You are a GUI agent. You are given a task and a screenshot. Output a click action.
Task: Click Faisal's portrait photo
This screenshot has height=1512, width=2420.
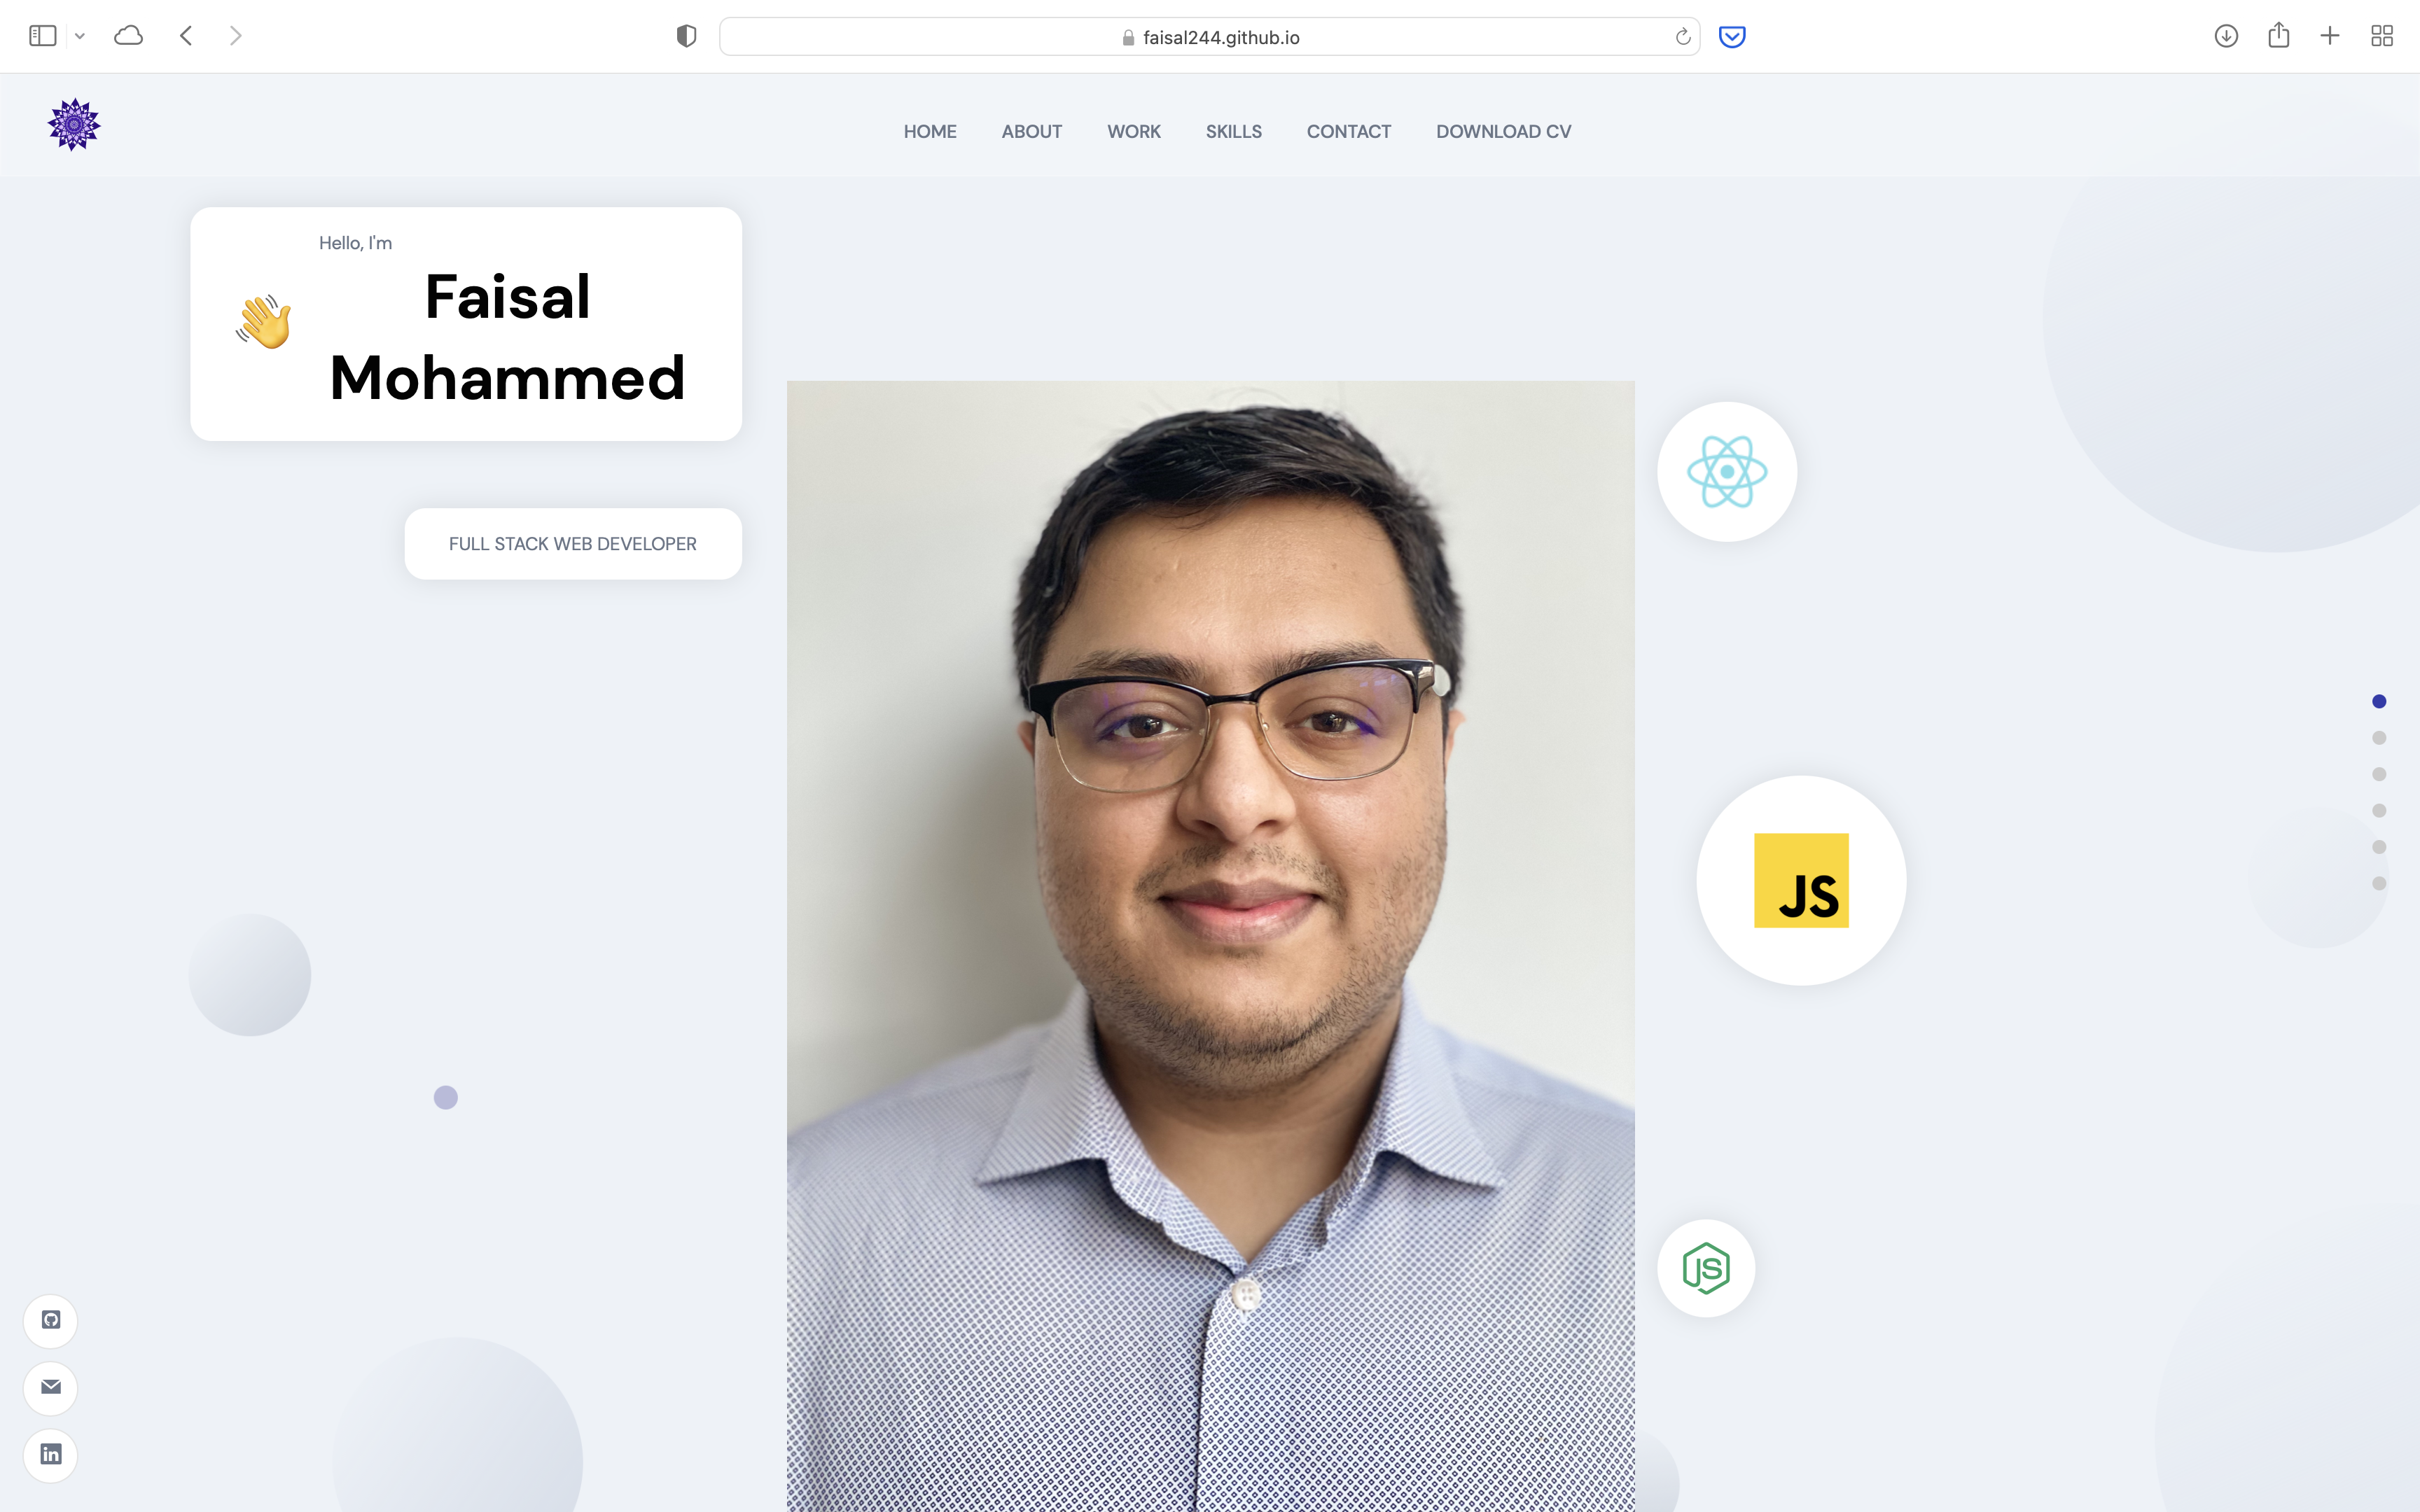(x=1210, y=900)
